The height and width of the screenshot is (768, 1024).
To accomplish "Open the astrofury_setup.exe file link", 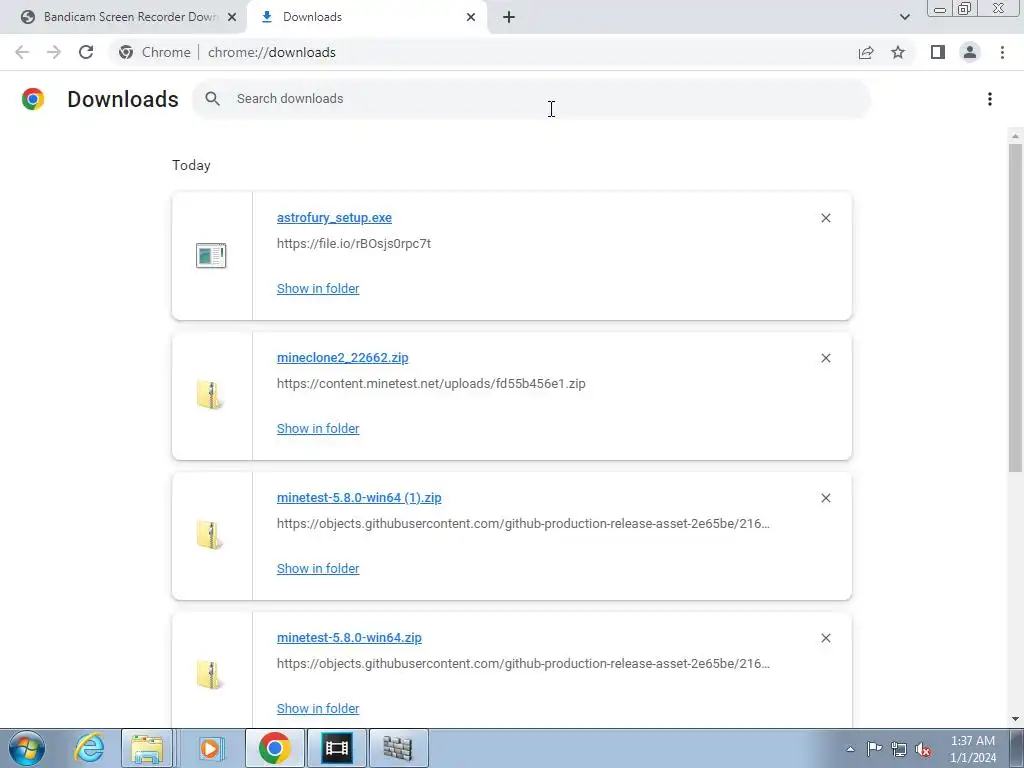I will point(334,217).
